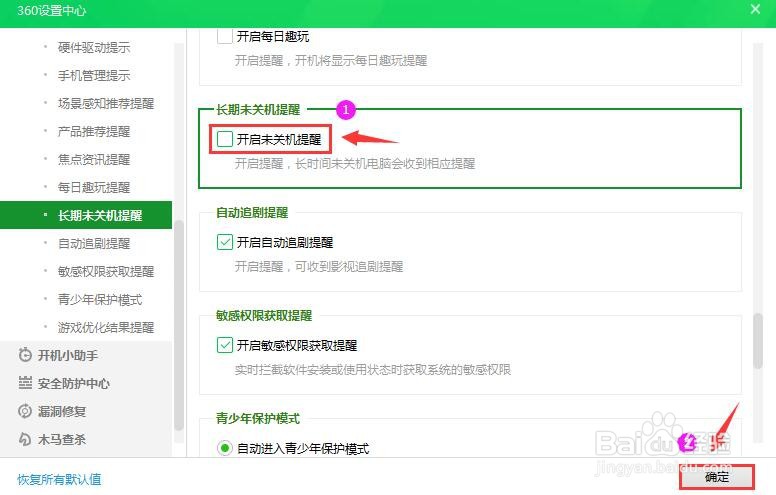The width and height of the screenshot is (776, 495).
Task: Click the 长期未关机提醒 section heading
Action: (x=258, y=109)
